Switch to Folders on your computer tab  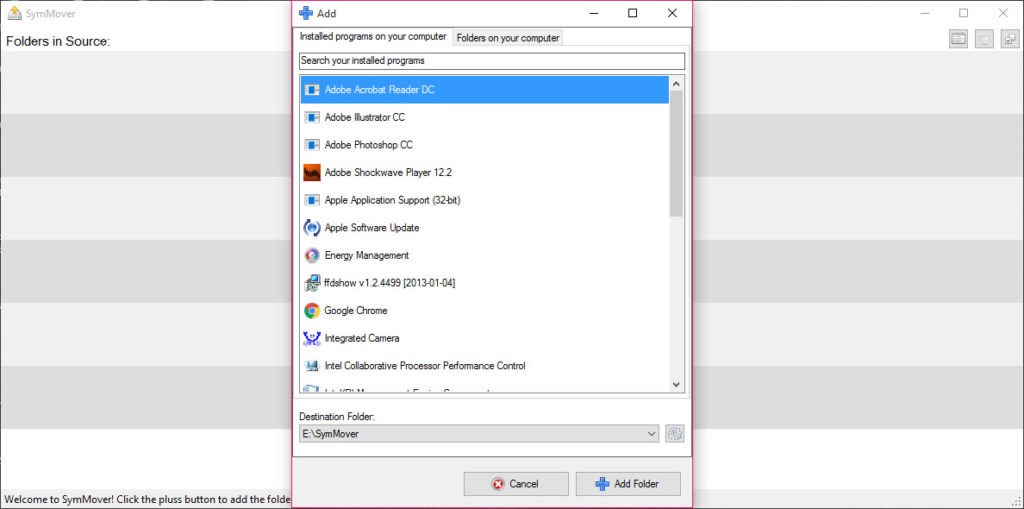507,38
